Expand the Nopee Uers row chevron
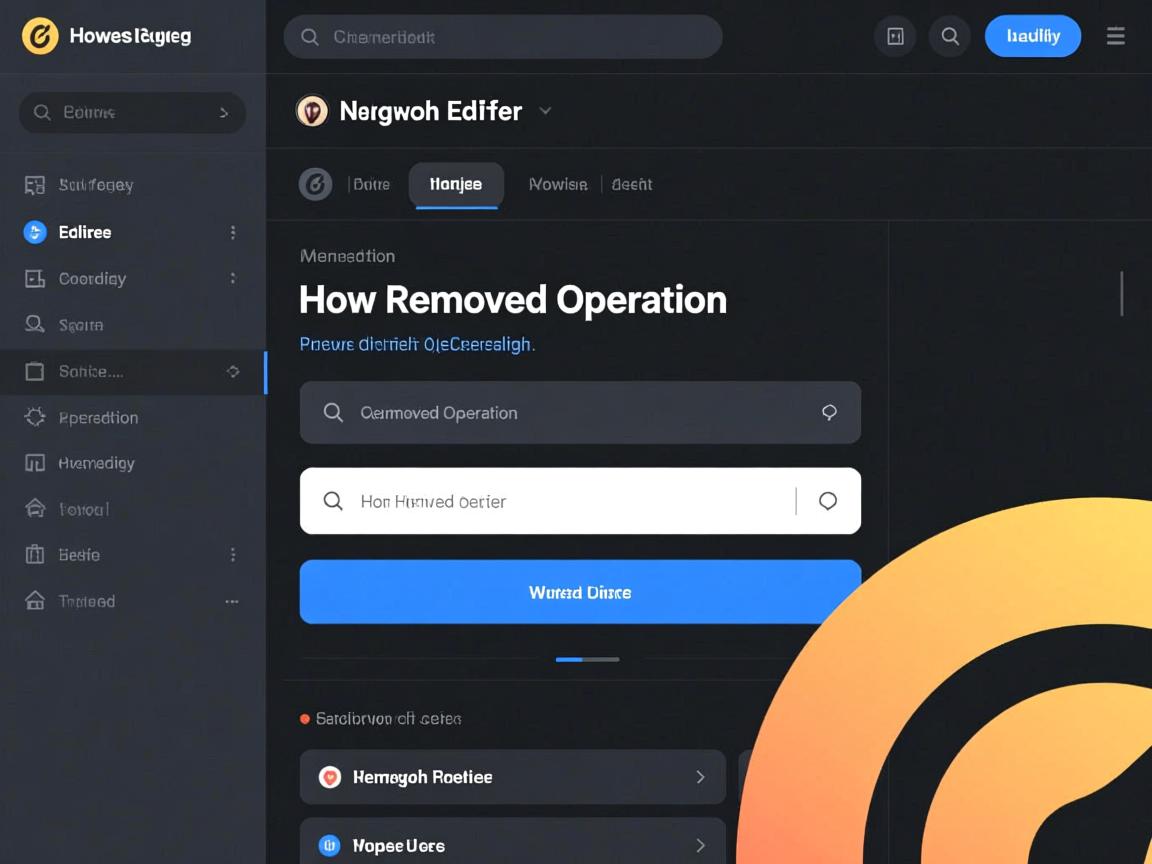Screen dimensions: 1152x864 pos(700,846)
